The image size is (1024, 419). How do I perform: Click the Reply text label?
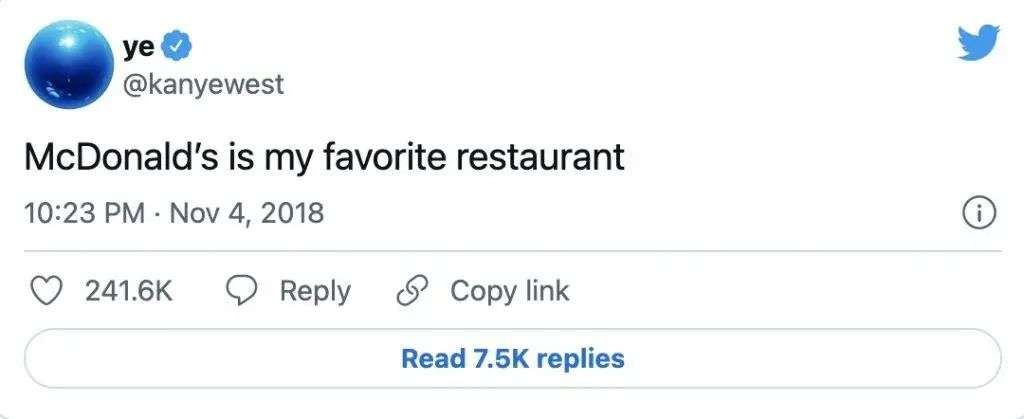point(314,291)
